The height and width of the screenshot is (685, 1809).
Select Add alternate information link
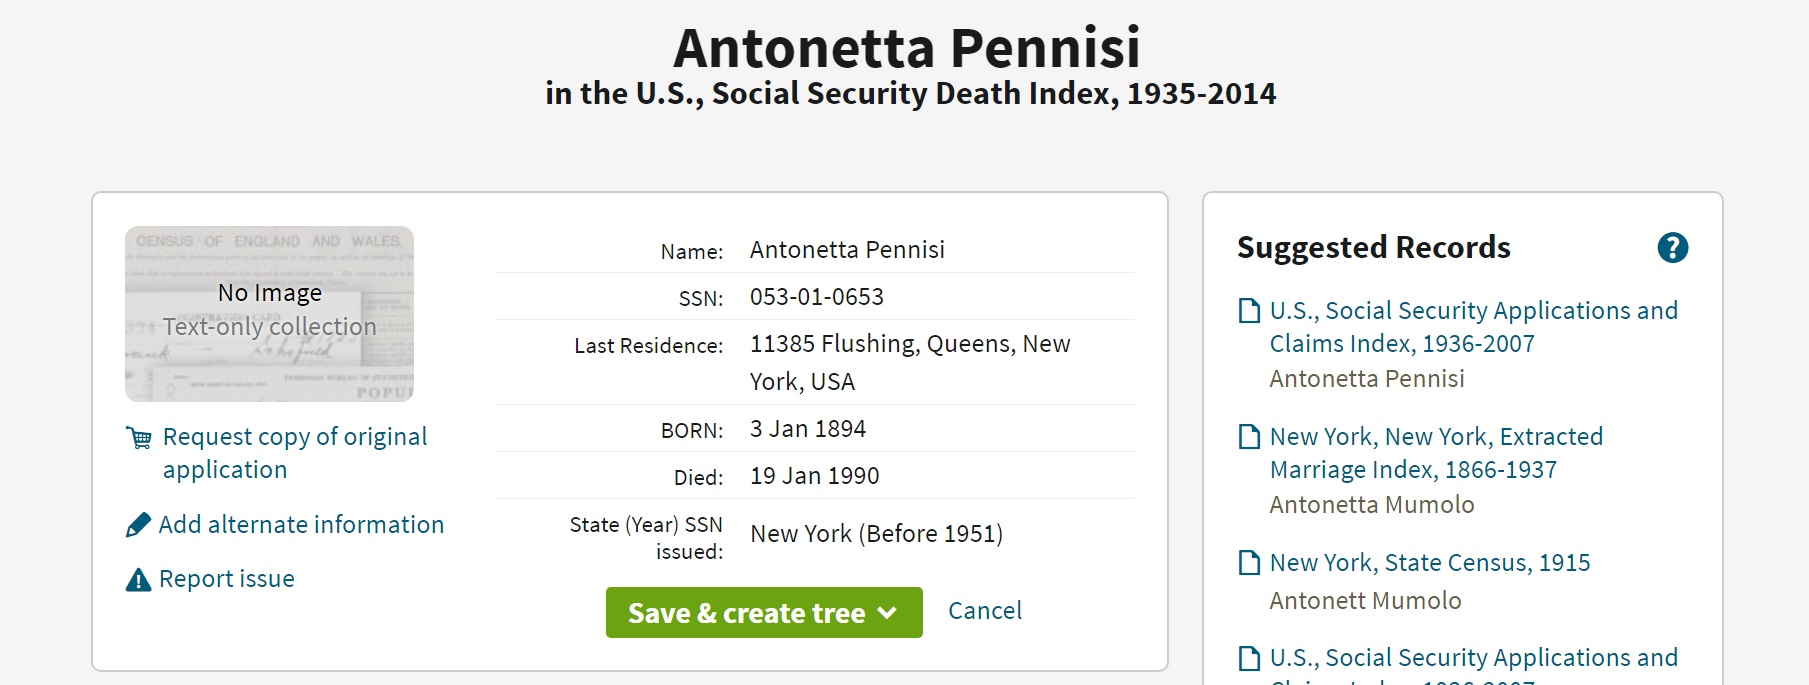[301, 525]
